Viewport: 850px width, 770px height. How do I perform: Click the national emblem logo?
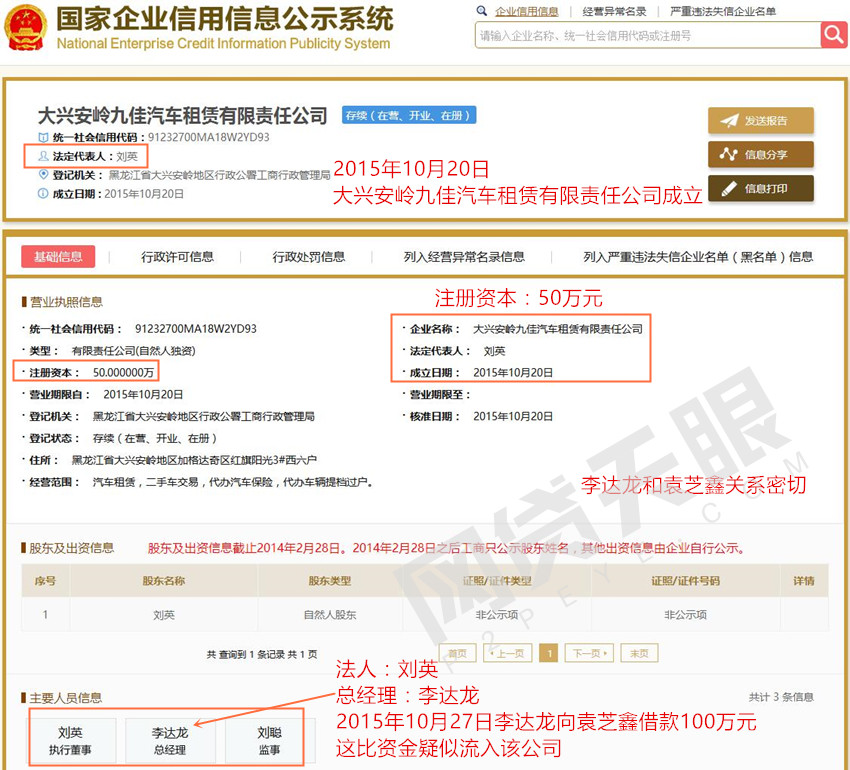coord(25,27)
